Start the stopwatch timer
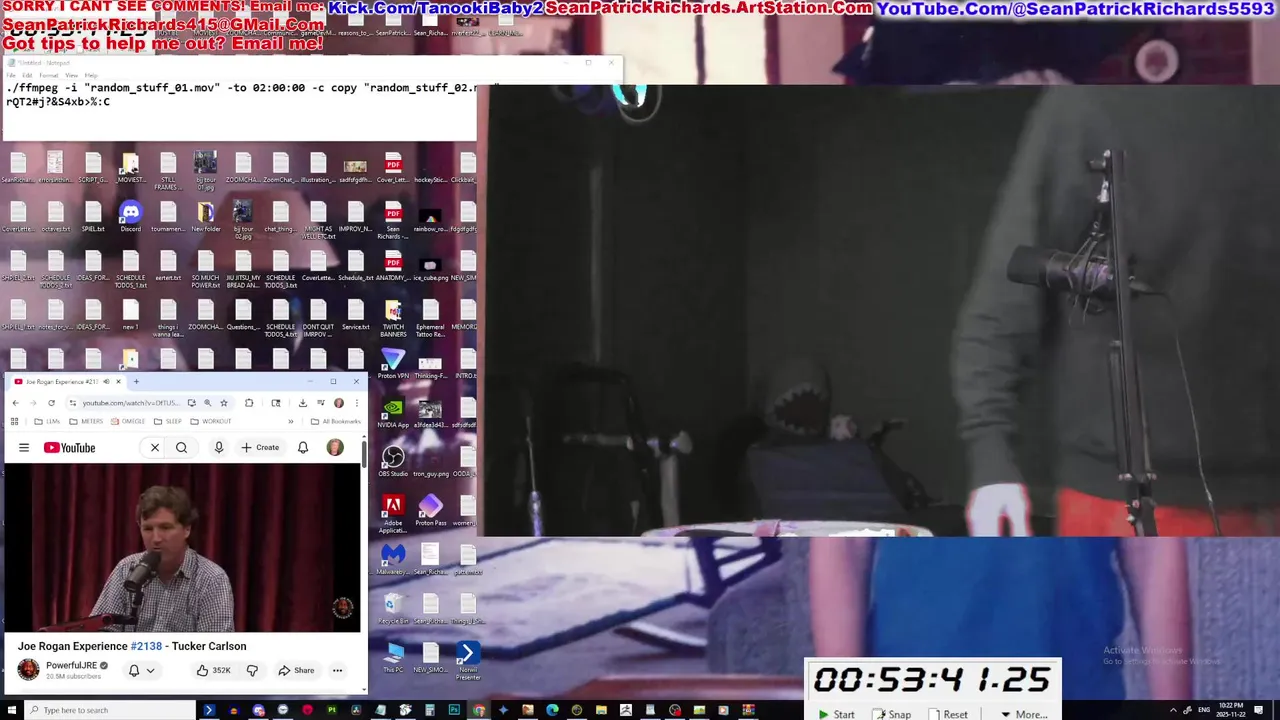1280x720 pixels. coord(836,714)
